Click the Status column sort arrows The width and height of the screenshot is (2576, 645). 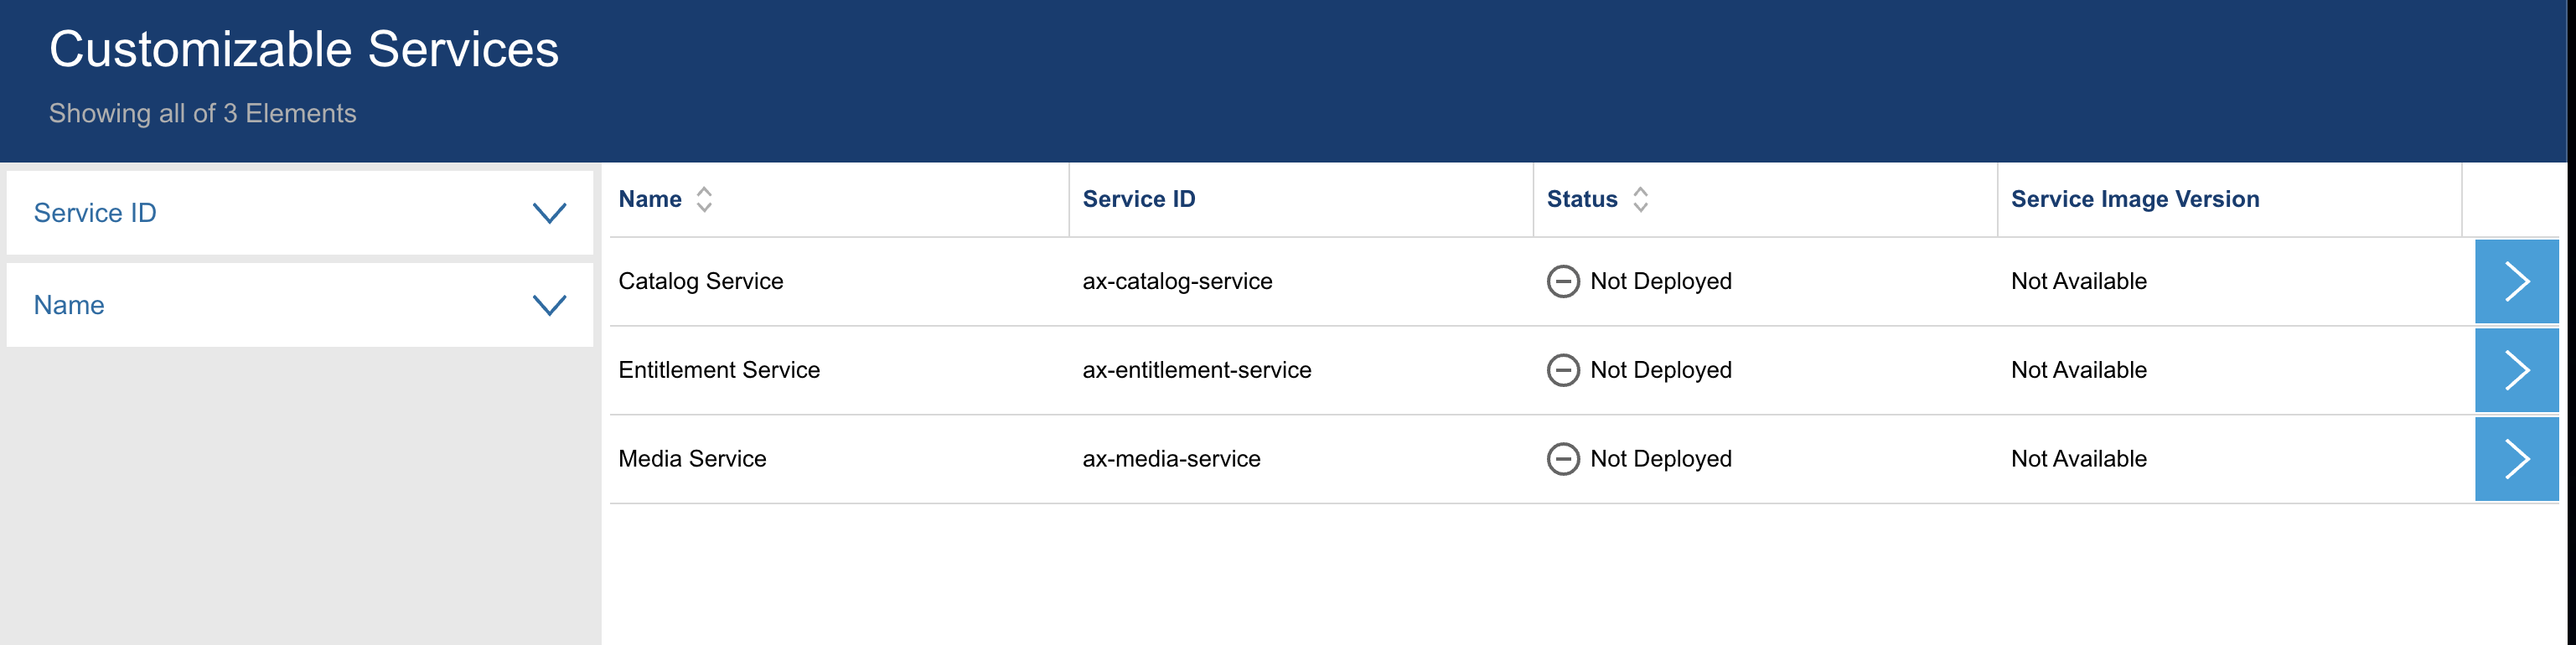coord(1640,199)
